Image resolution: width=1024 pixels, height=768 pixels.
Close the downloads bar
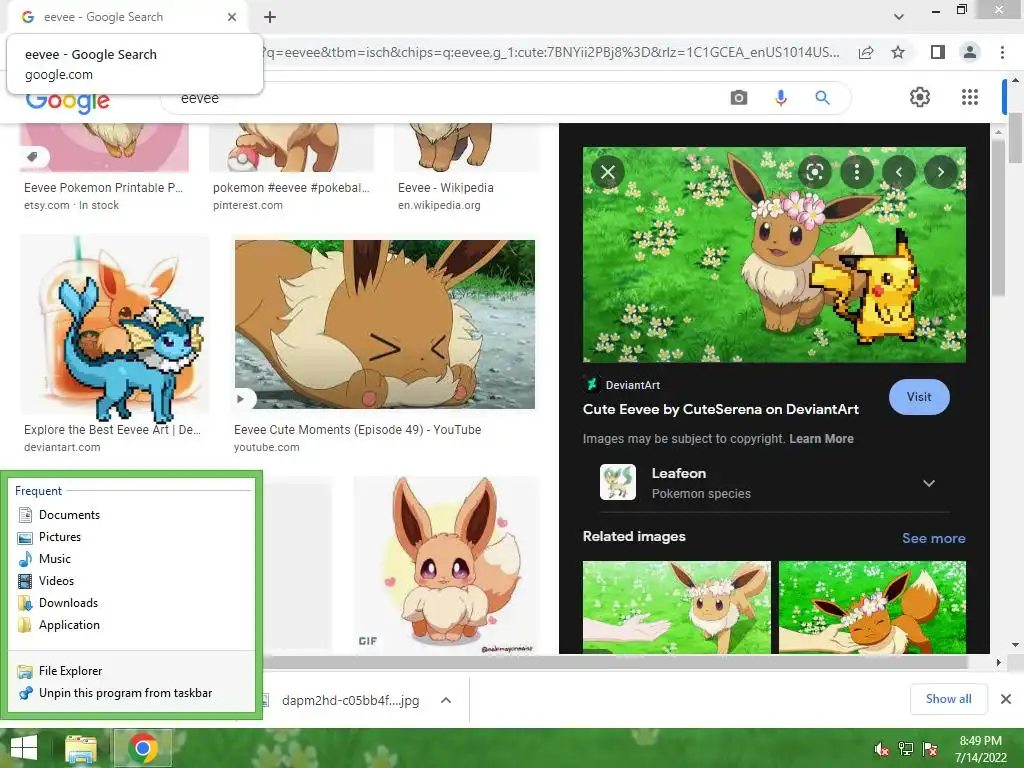[x=1006, y=699]
